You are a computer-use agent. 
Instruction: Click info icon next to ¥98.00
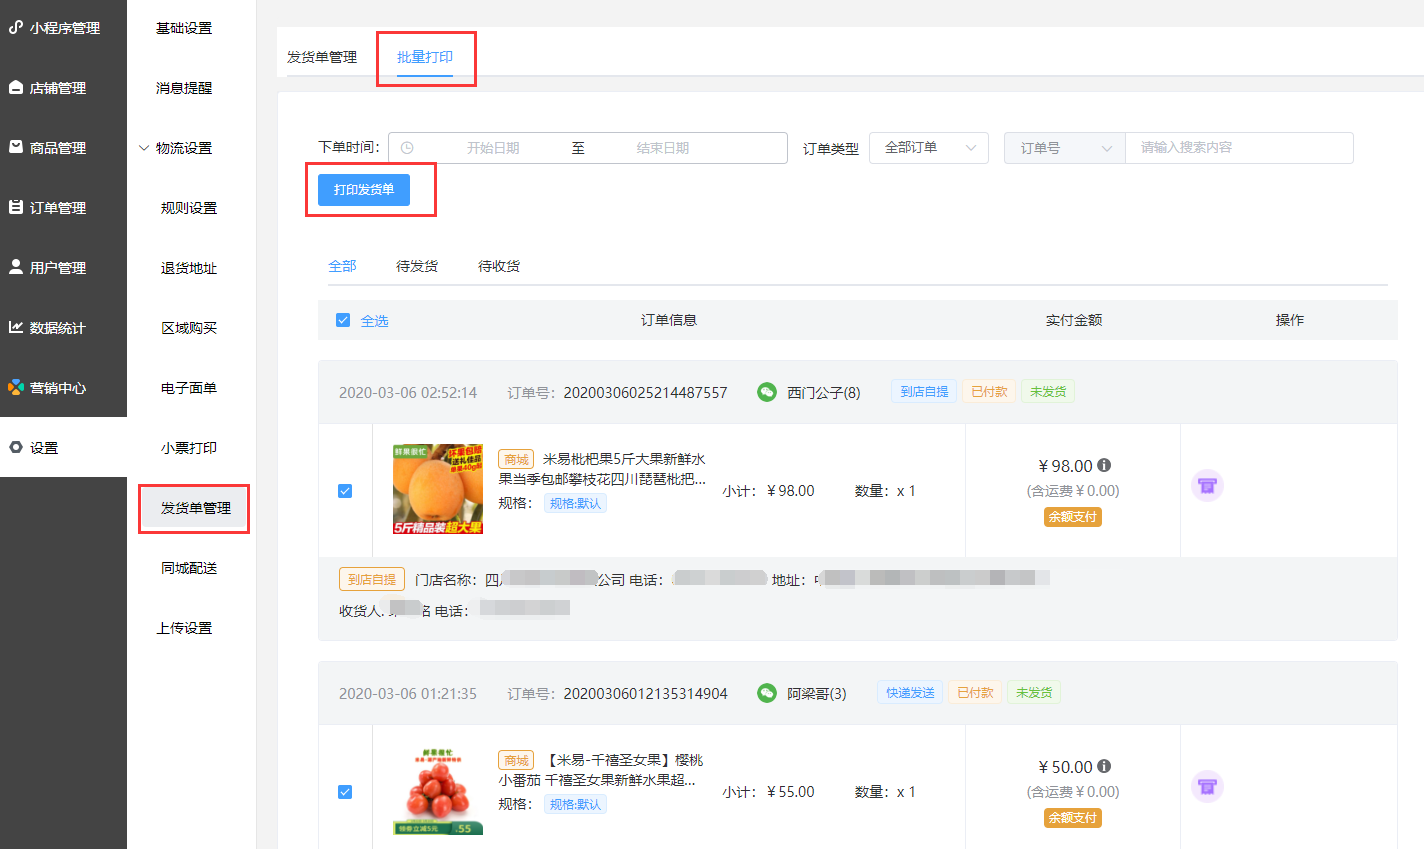click(x=1104, y=465)
